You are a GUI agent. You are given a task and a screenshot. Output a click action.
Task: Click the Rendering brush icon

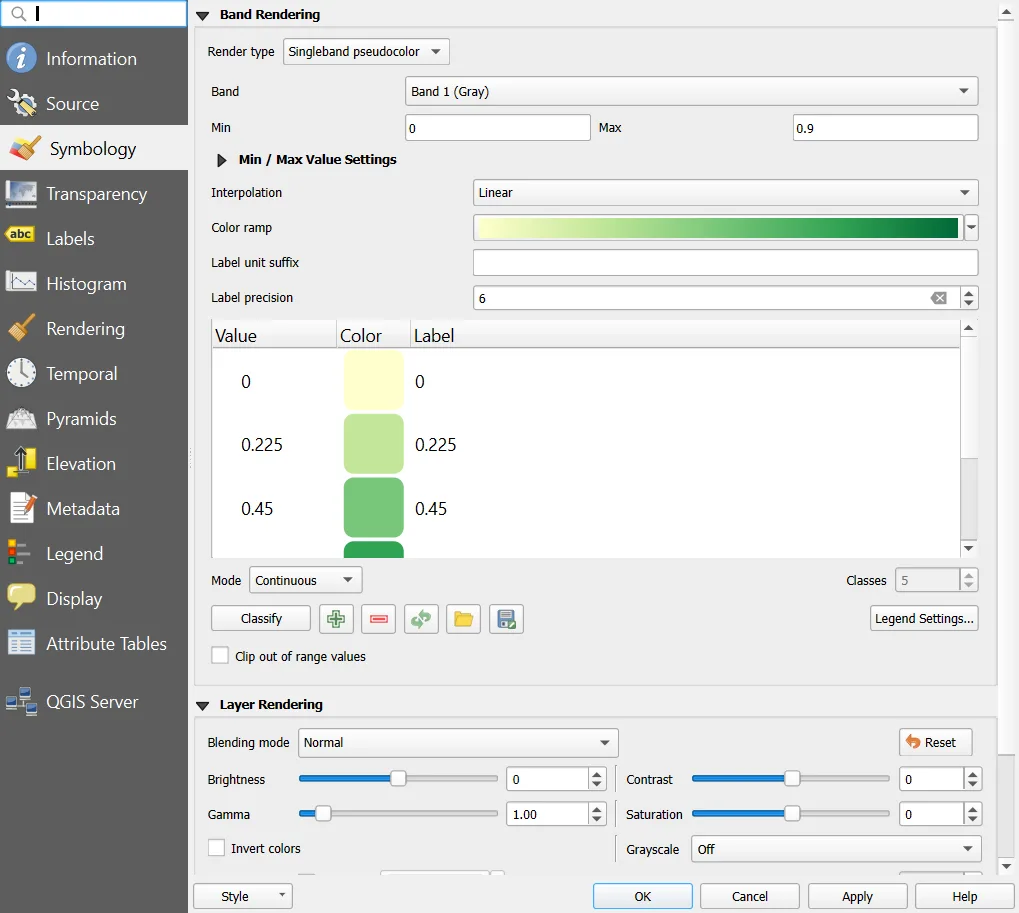(21, 328)
